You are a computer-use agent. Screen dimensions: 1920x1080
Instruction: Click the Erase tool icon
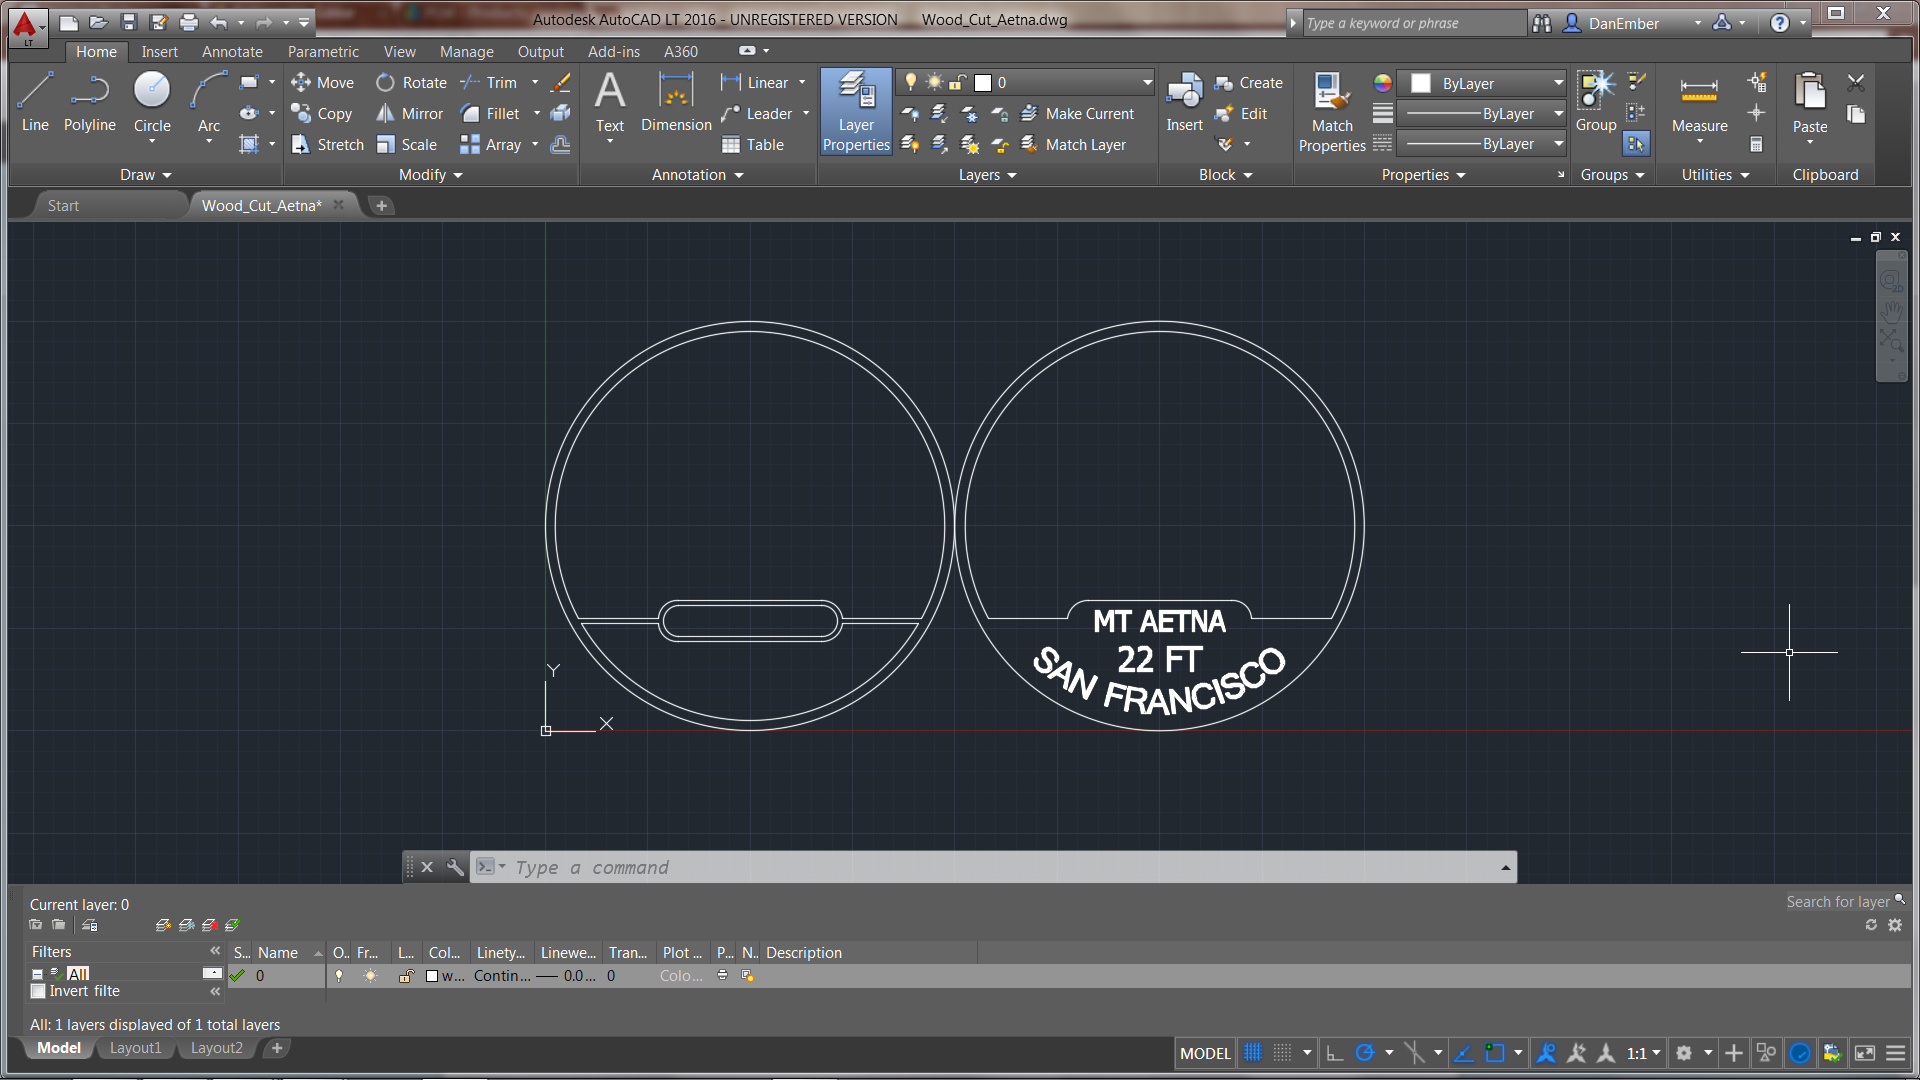pyautogui.click(x=561, y=83)
